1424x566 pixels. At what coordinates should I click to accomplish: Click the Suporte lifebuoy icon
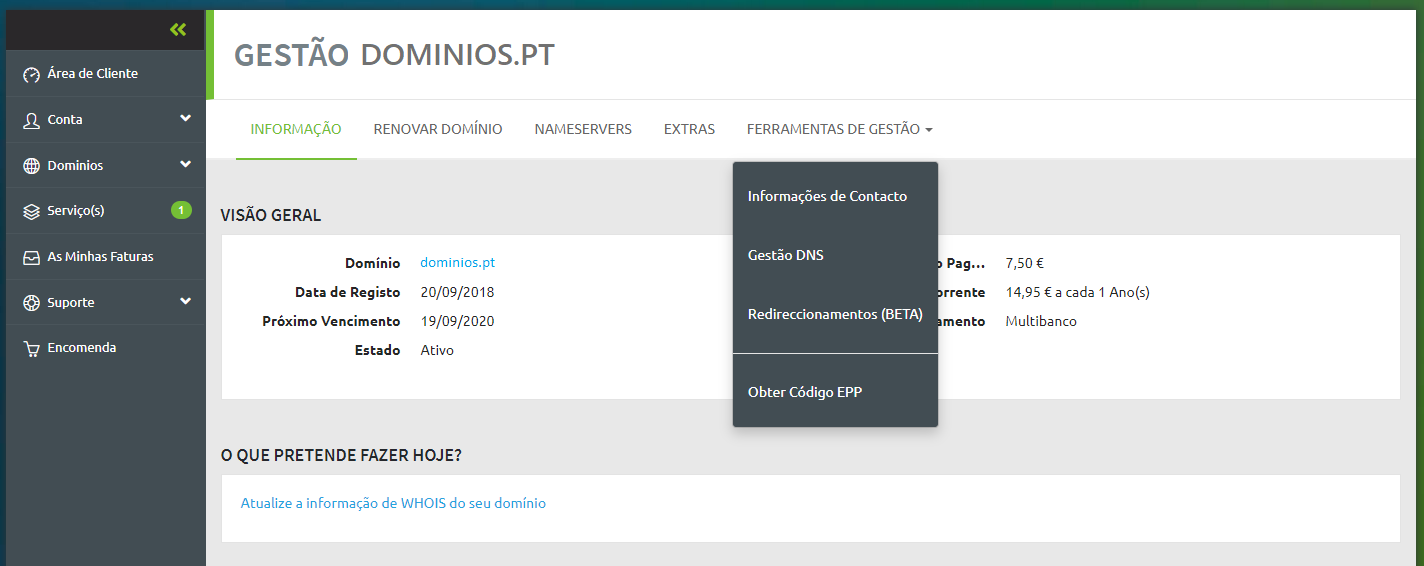pyautogui.click(x=31, y=303)
